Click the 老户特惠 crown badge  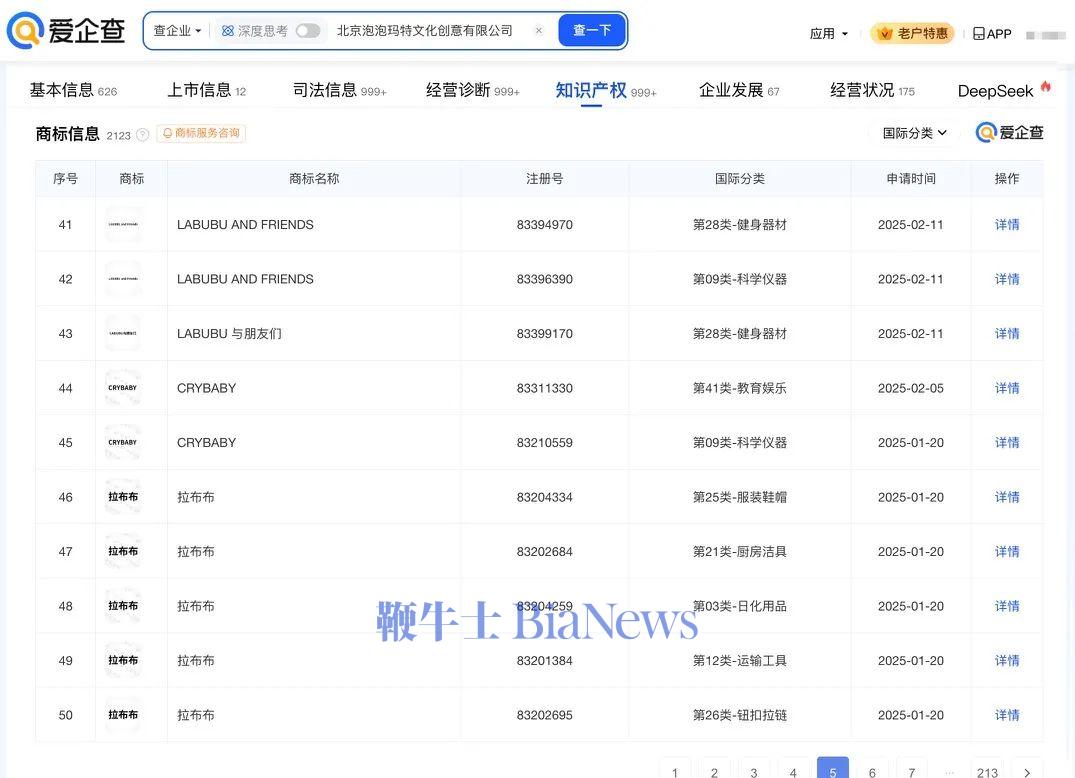912,33
